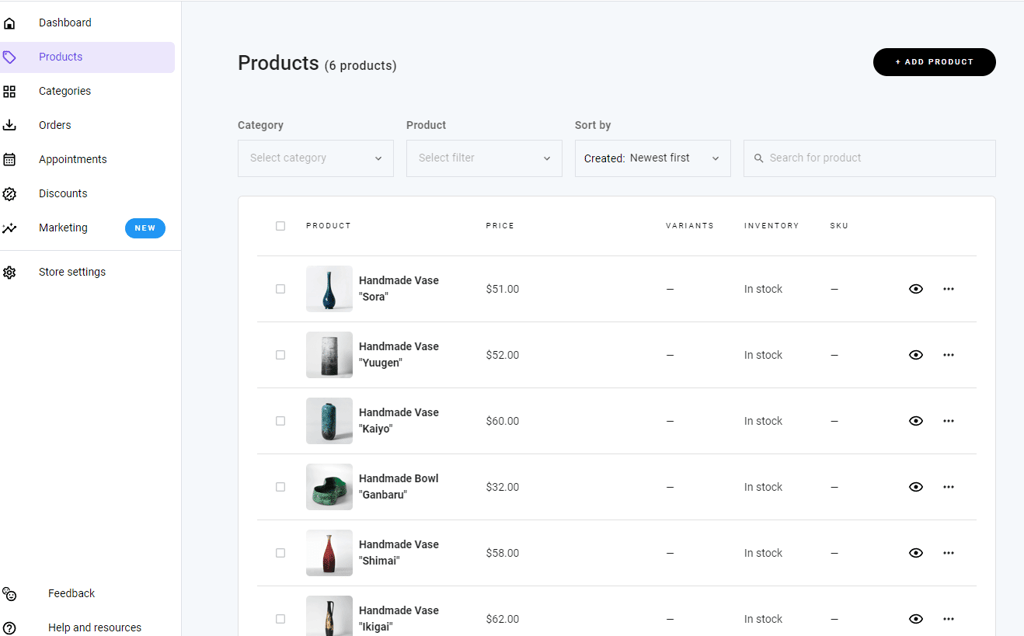Image resolution: width=1024 pixels, height=636 pixels.
Task: Check the Handmade Vase "Ikigai" checkbox
Action: tap(280, 618)
